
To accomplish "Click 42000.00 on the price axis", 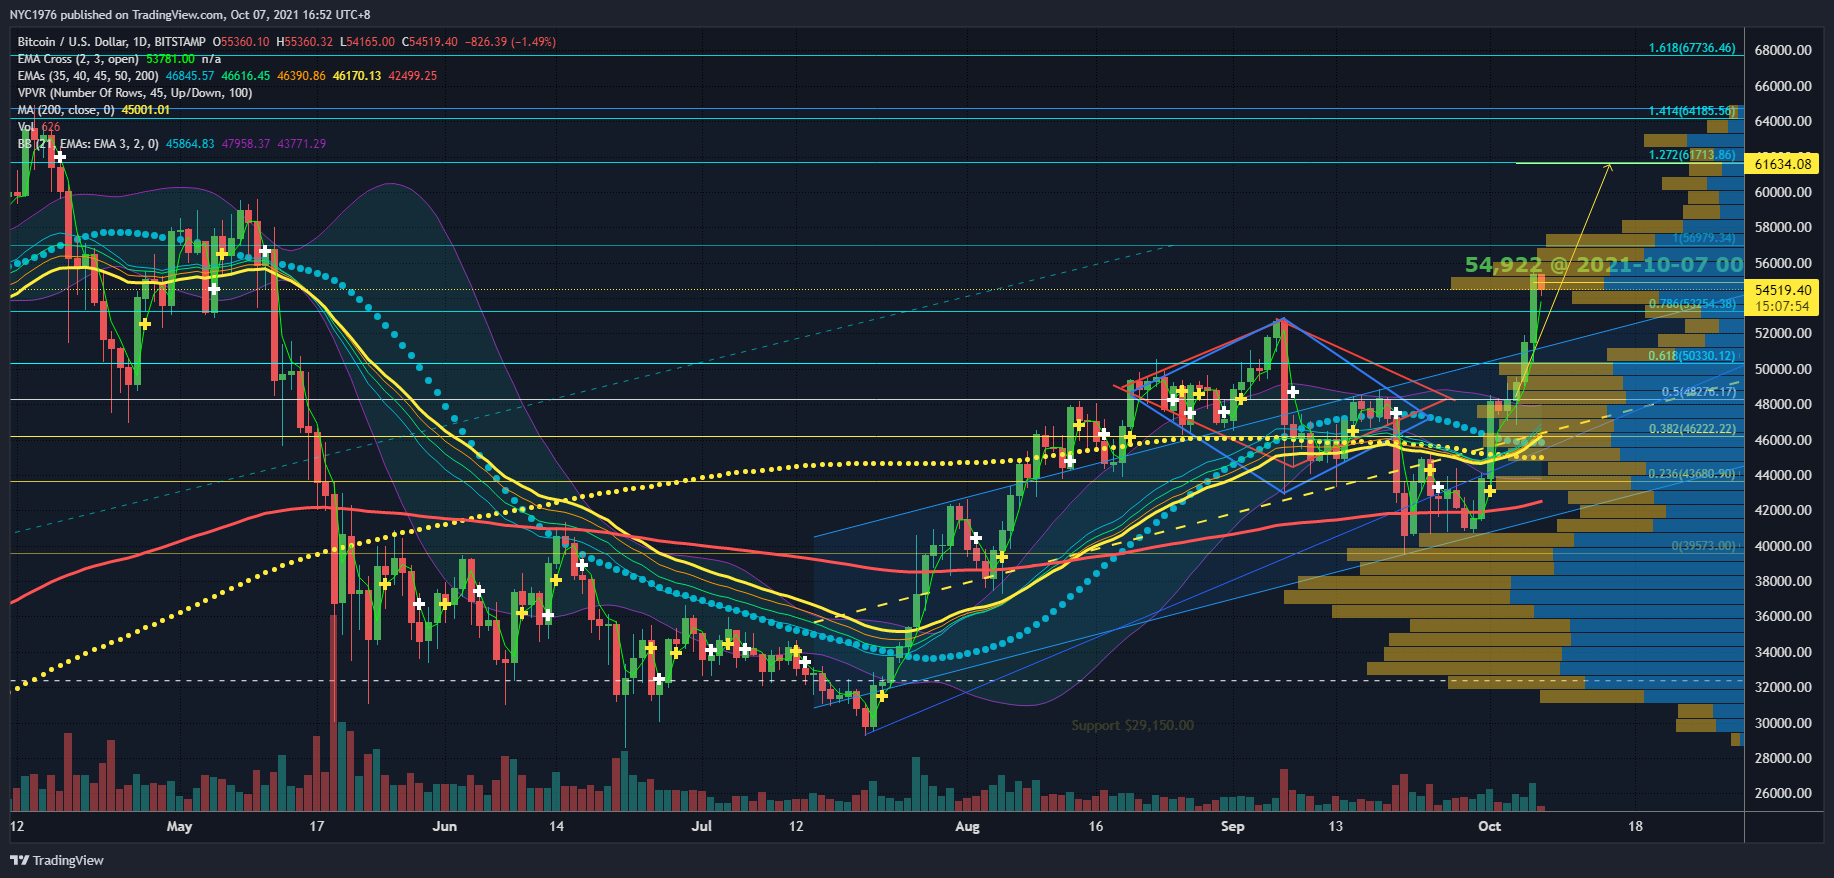I will tap(1783, 510).
